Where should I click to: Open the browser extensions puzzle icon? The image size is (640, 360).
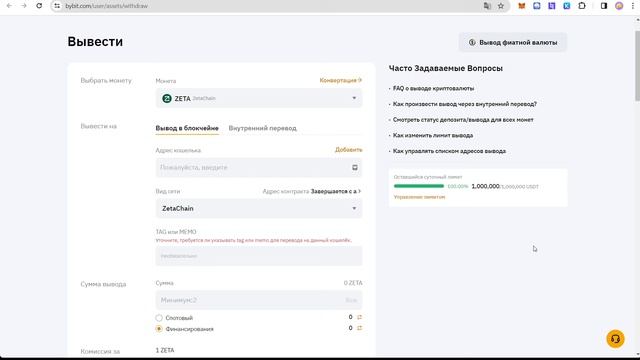coord(582,6)
